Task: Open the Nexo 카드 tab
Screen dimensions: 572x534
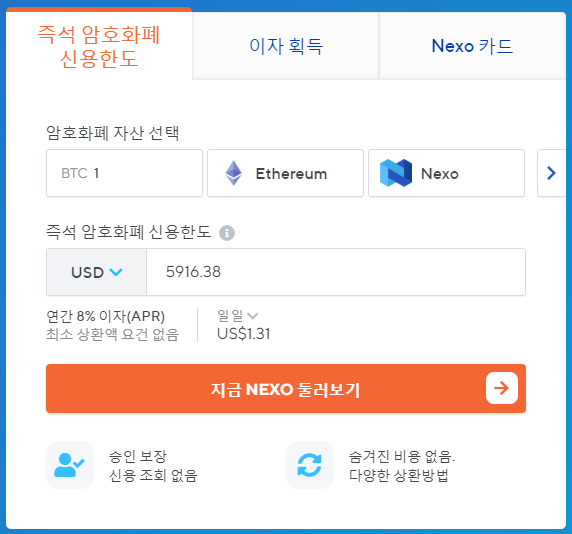Action: click(472, 46)
